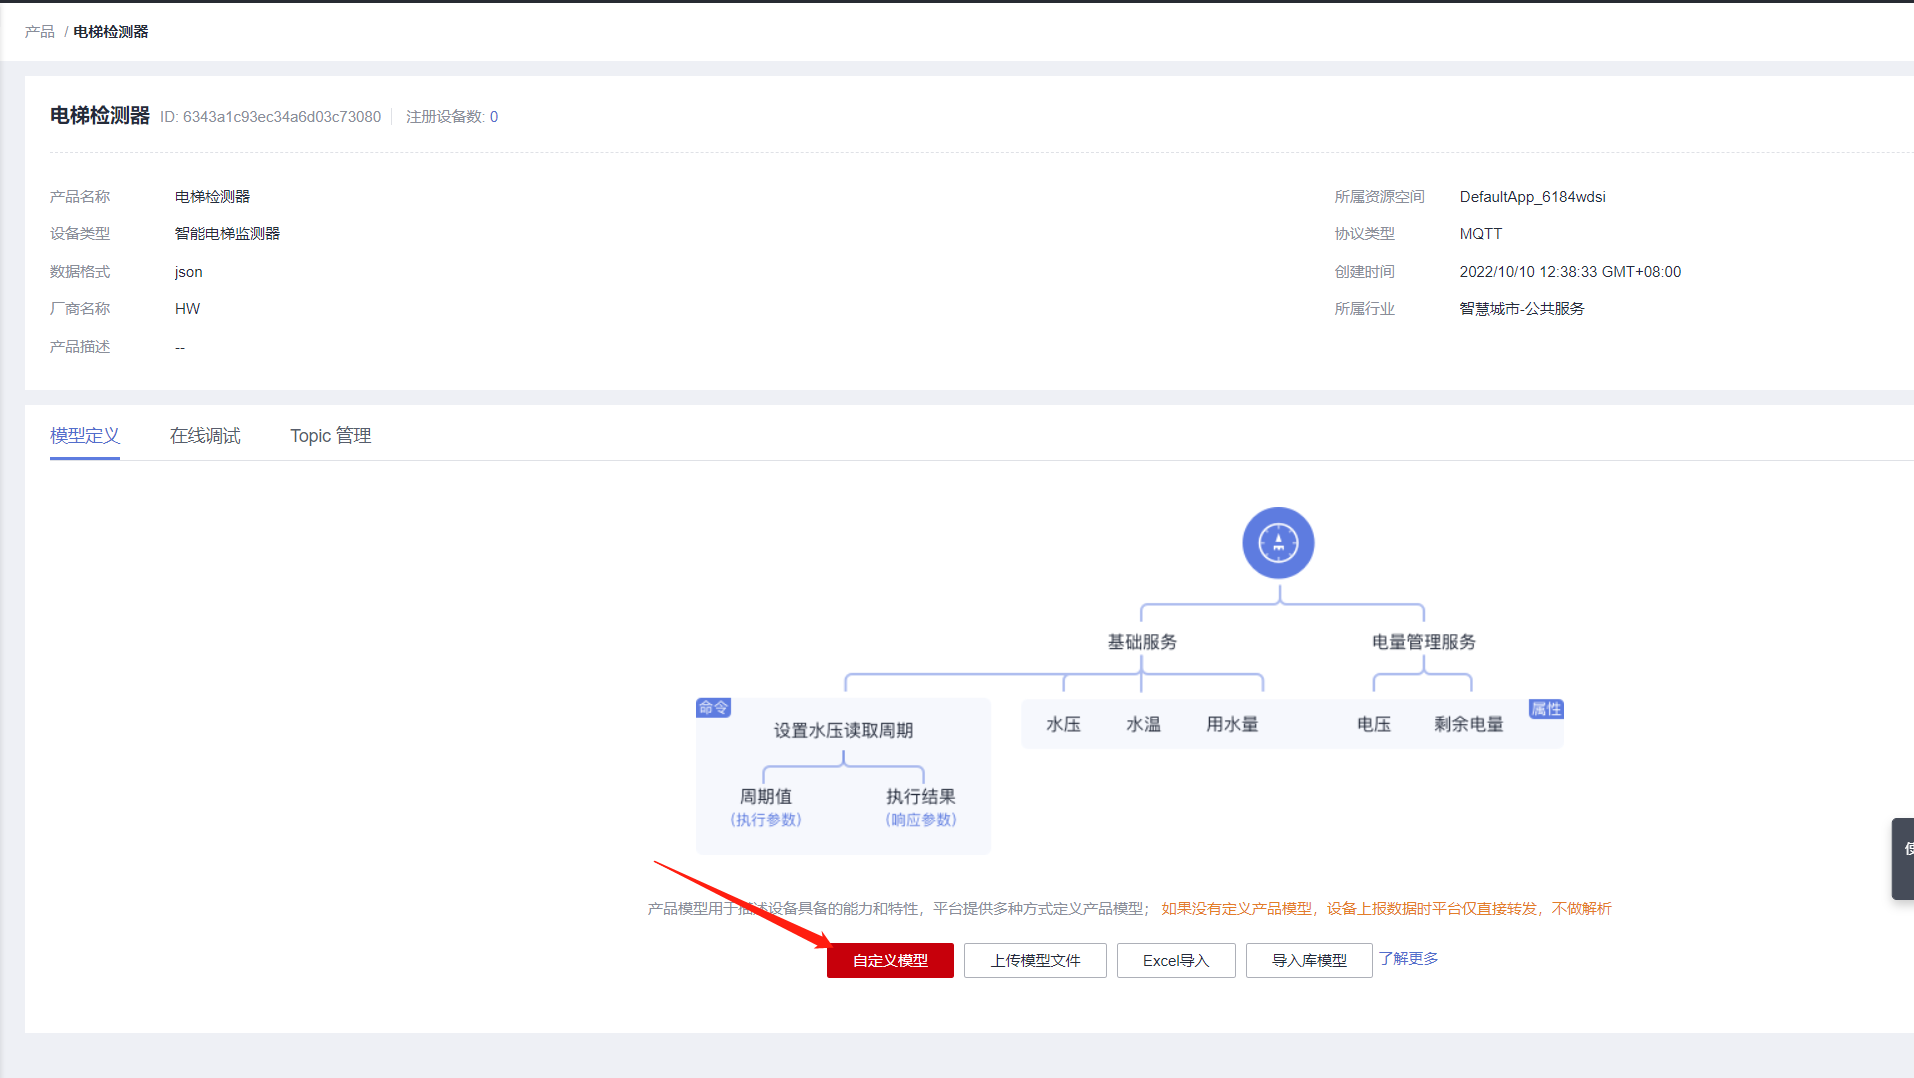Click the 电梯检测器 breadcrumb item
1914x1078 pixels.
pos(111,32)
